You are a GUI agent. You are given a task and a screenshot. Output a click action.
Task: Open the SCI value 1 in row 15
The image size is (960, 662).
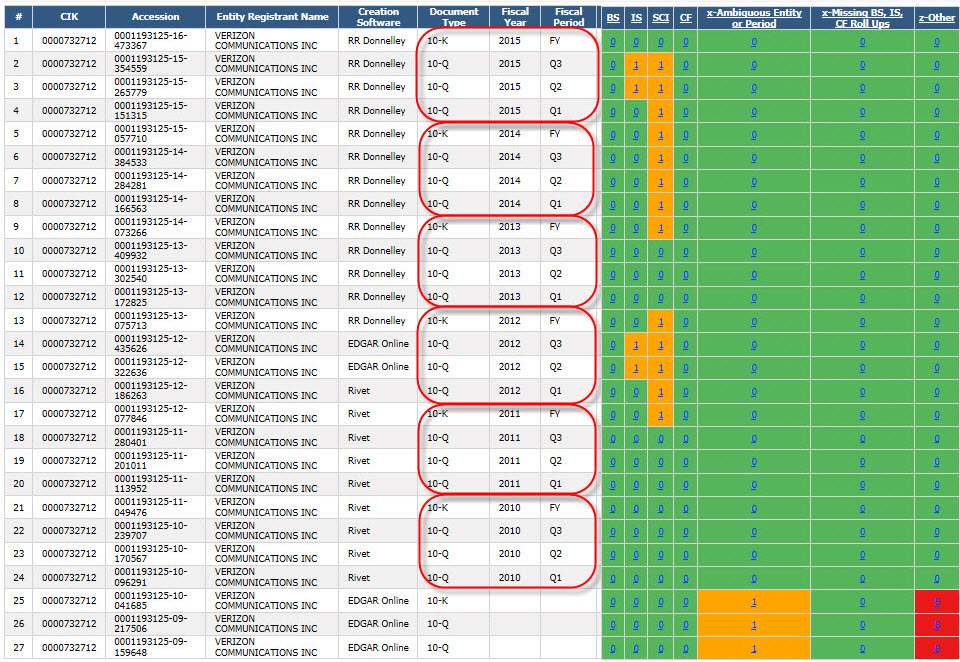(661, 369)
